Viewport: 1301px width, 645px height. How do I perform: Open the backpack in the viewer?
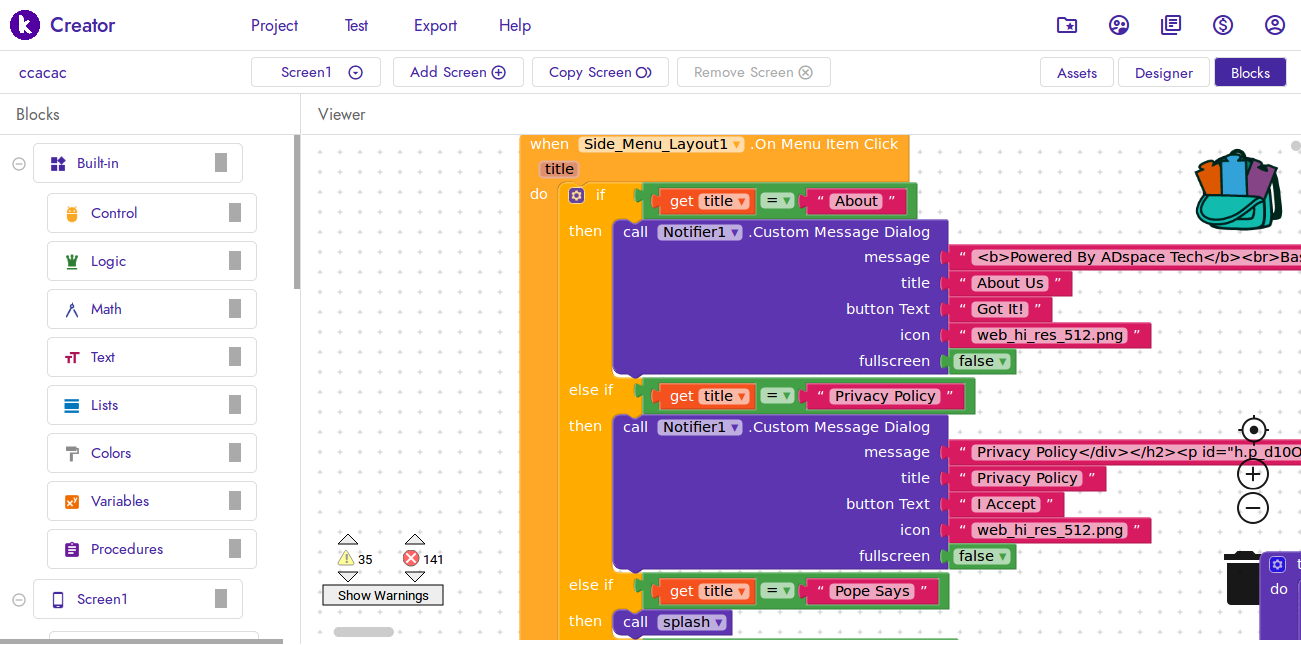(x=1238, y=190)
